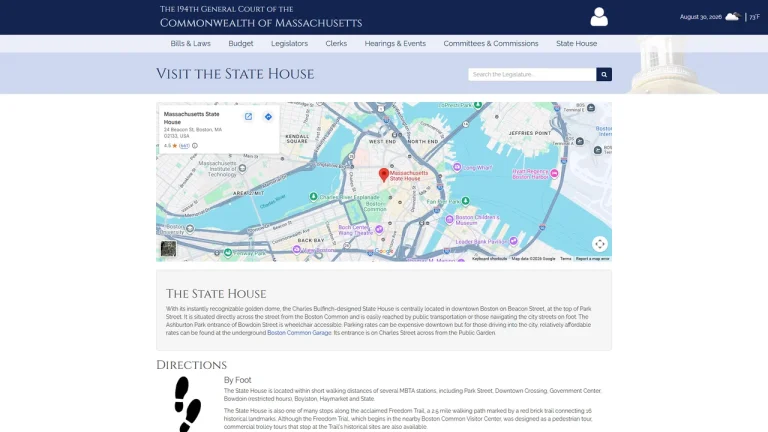This screenshot has width=768, height=432.
Task: Click the Charles River Esplanade park marker
Action: click(x=313, y=197)
